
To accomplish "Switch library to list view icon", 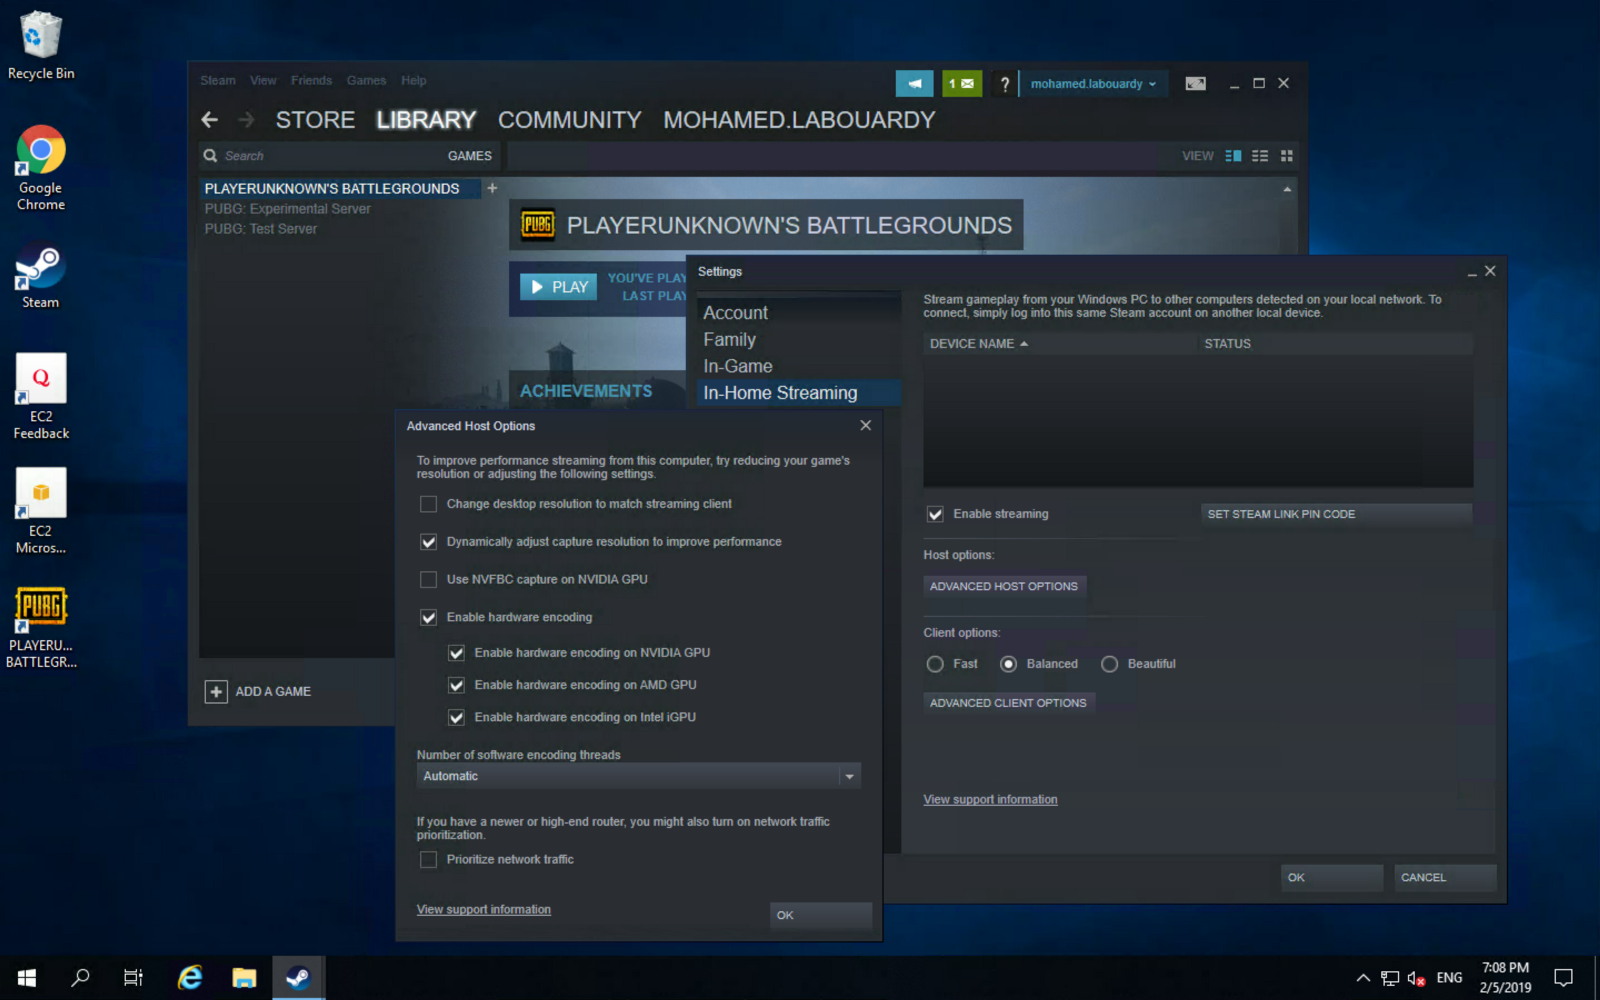I will tap(1260, 156).
